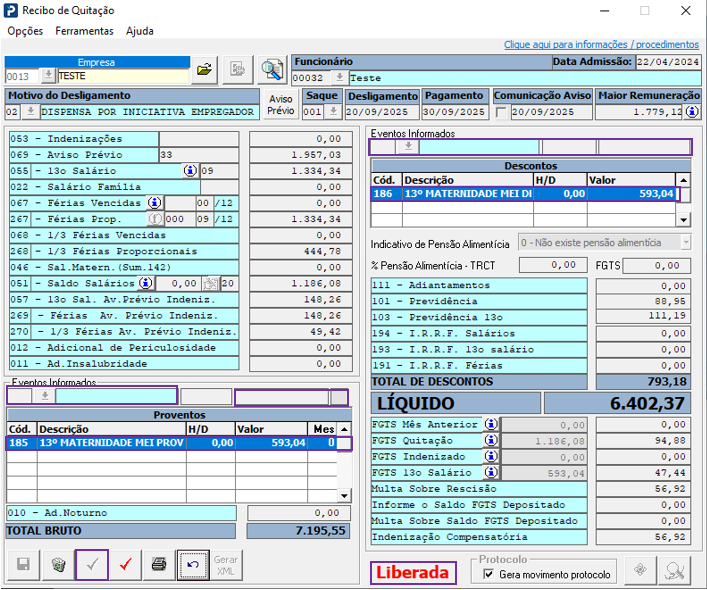The height and width of the screenshot is (590, 707).
Task: Click the informações / procedimentos link
Action: tap(601, 45)
